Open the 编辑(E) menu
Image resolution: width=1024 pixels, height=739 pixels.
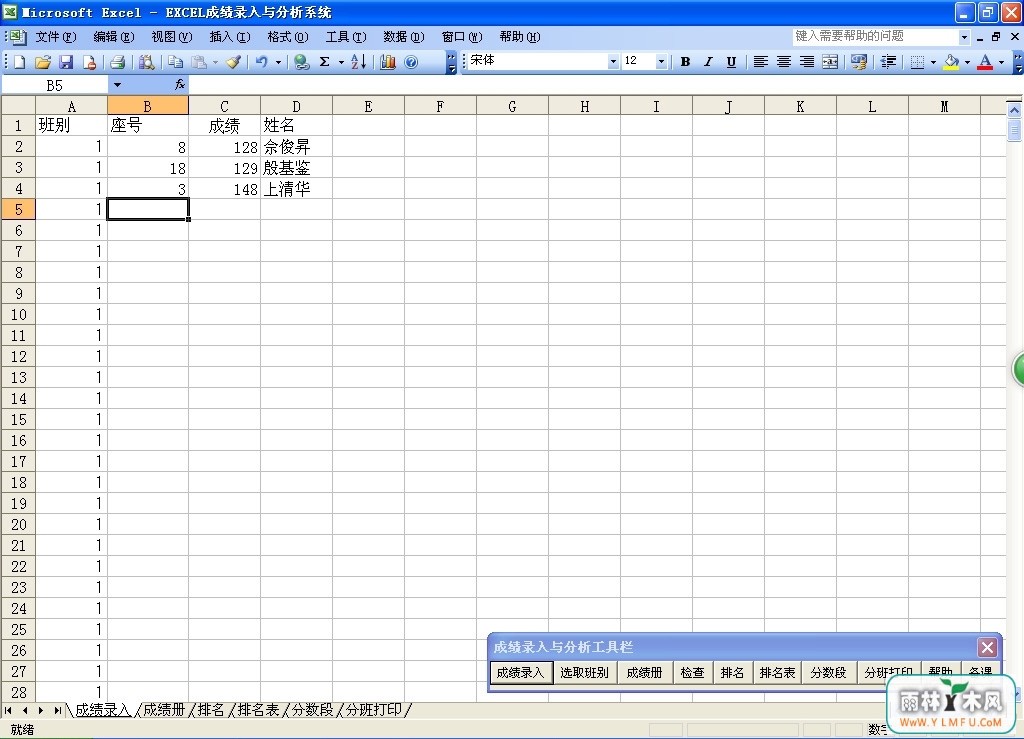pyautogui.click(x=114, y=37)
